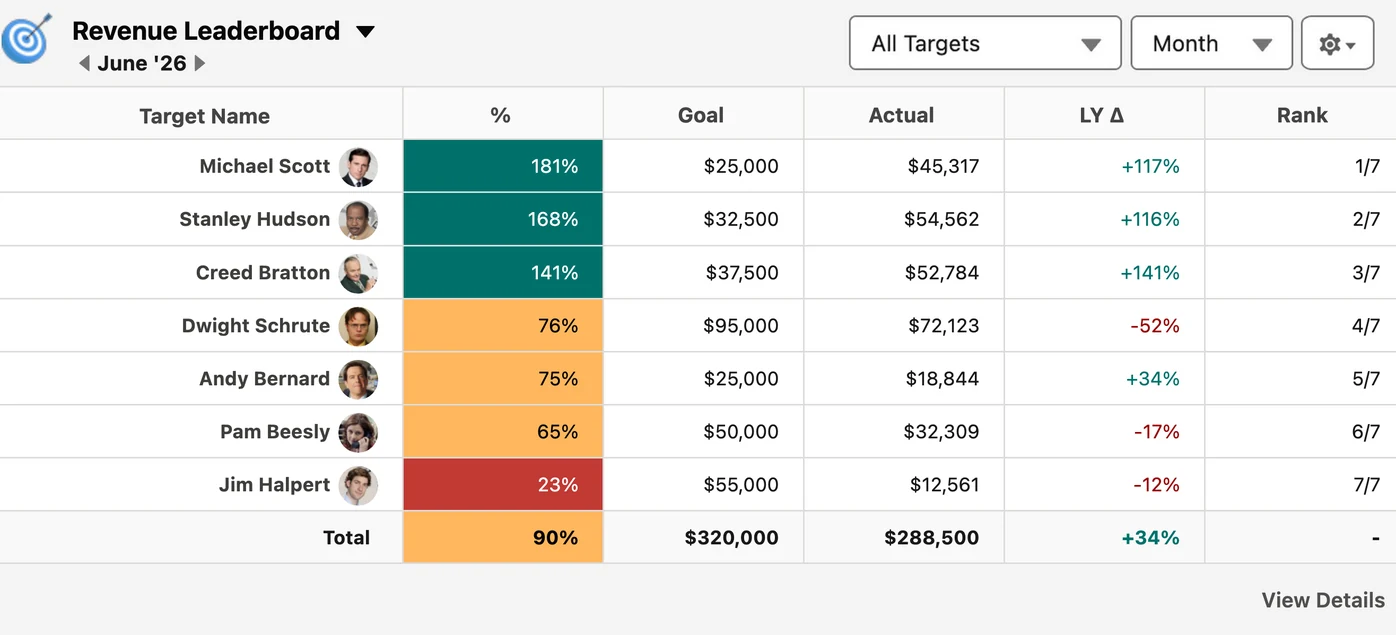Click the green 141% percent cell

(503, 272)
